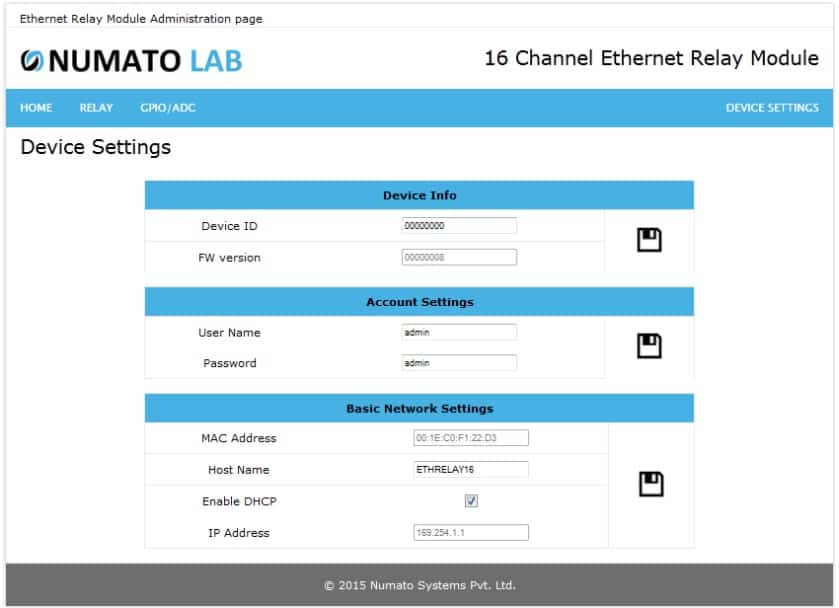Click the Numato Systems copyright footer text
Viewport: 839px width, 608px height.
click(419, 585)
